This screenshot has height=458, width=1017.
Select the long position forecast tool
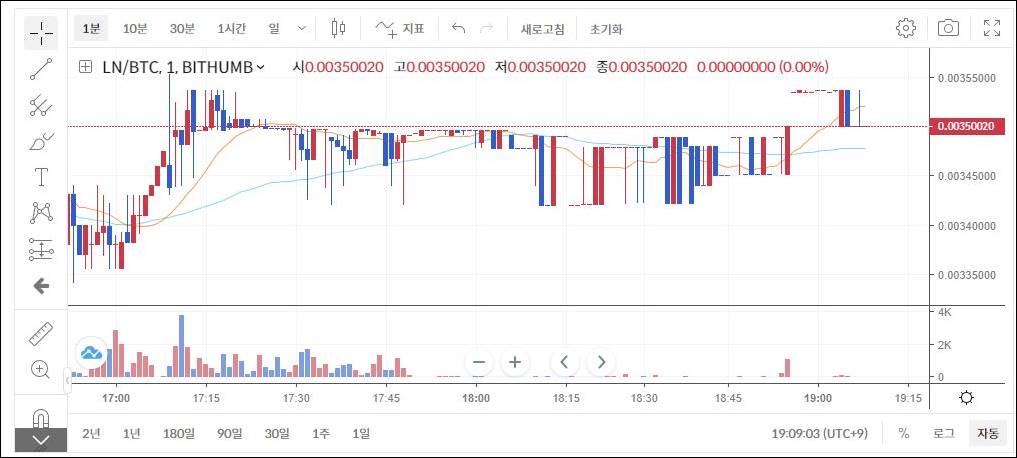click(41, 249)
